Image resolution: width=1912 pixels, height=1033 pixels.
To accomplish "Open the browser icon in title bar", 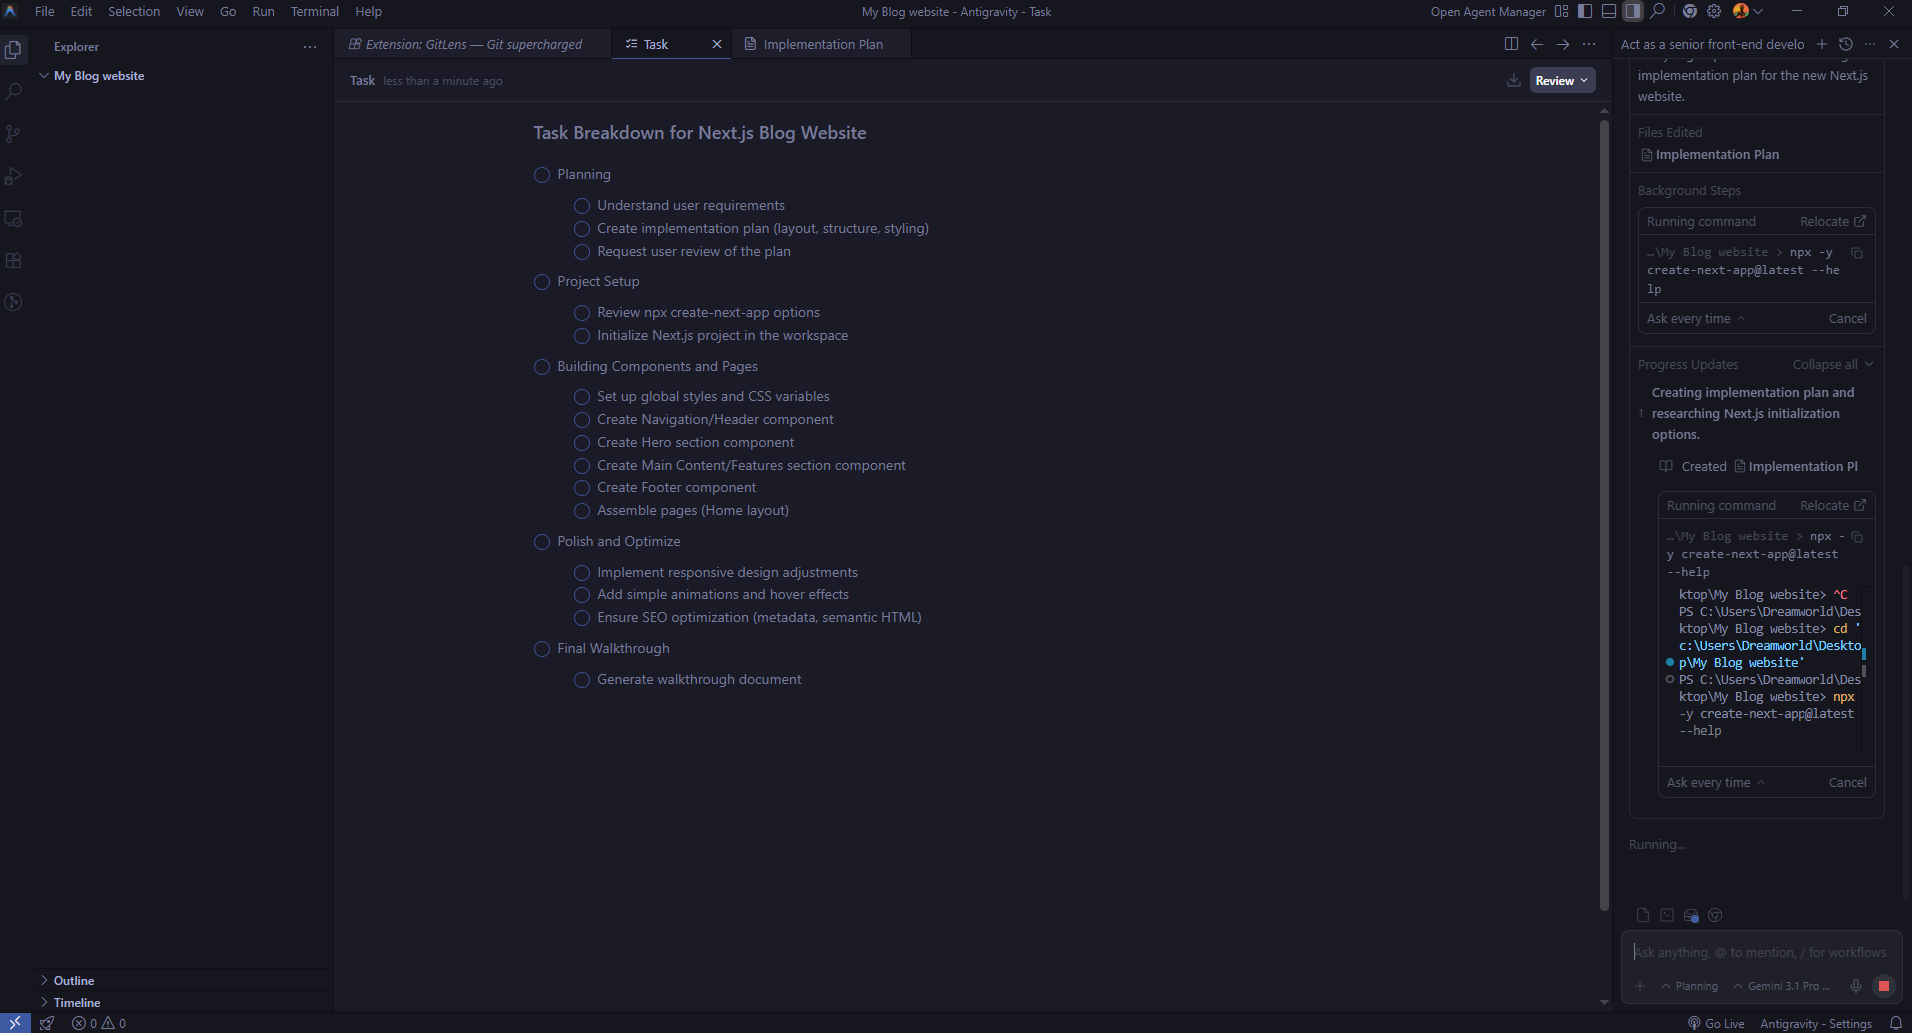I will (1690, 11).
